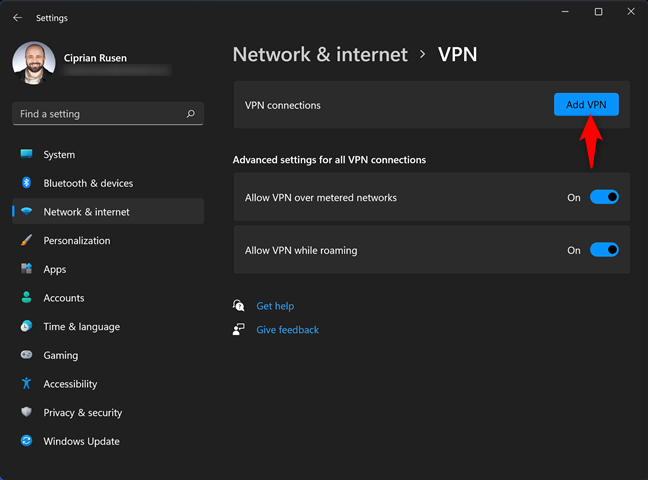The image size is (648, 480).
Task: Click the Advanced settings for all VPN connections heading
Action: pos(329,160)
